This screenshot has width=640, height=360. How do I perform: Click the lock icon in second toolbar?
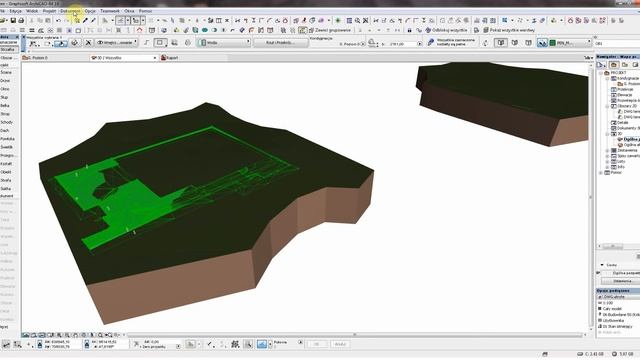click(409, 30)
